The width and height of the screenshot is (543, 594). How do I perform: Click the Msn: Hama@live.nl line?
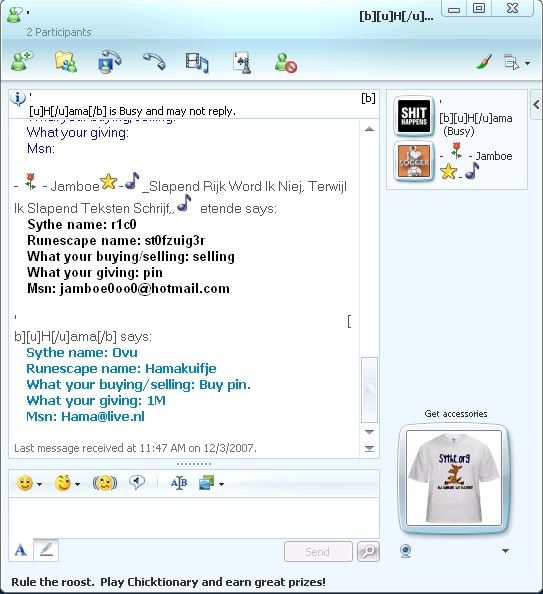[86, 417]
